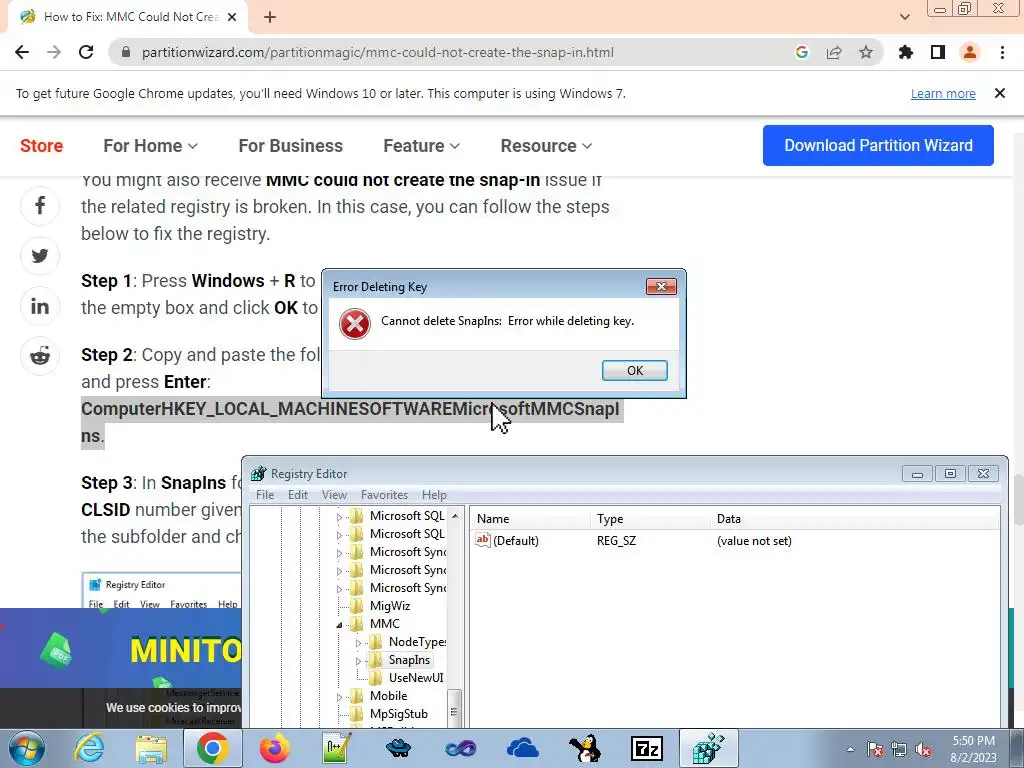Click the LinkedIn share icon
The width and height of the screenshot is (1024, 768).
(40, 306)
